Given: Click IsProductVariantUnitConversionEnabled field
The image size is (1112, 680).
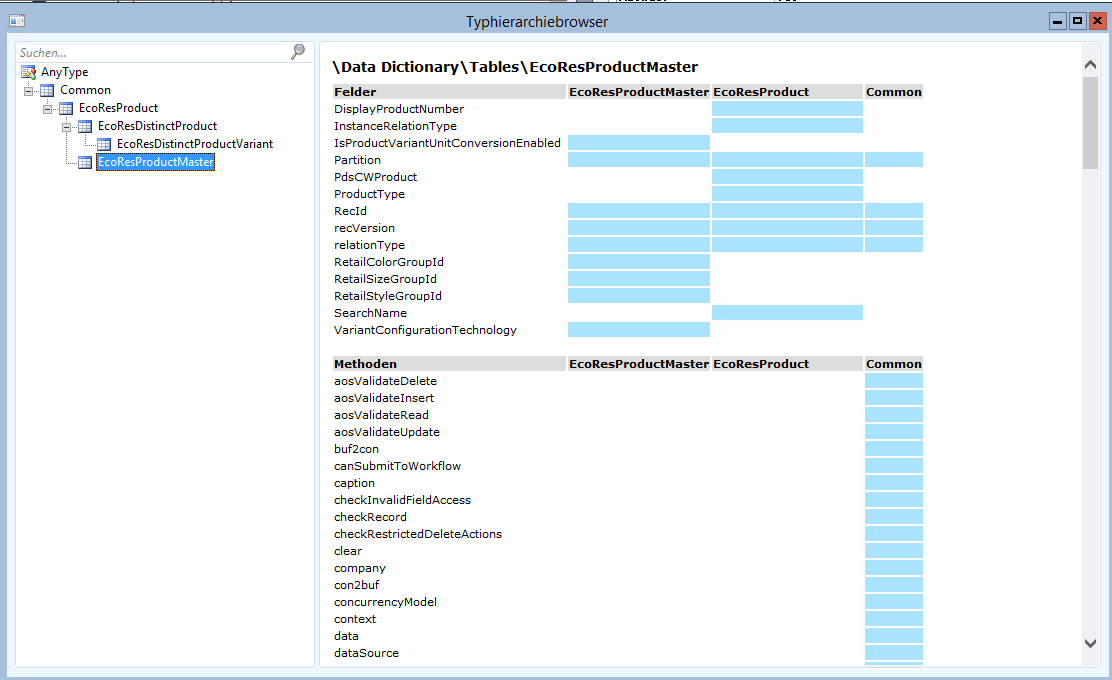Looking at the screenshot, I should coord(447,143).
